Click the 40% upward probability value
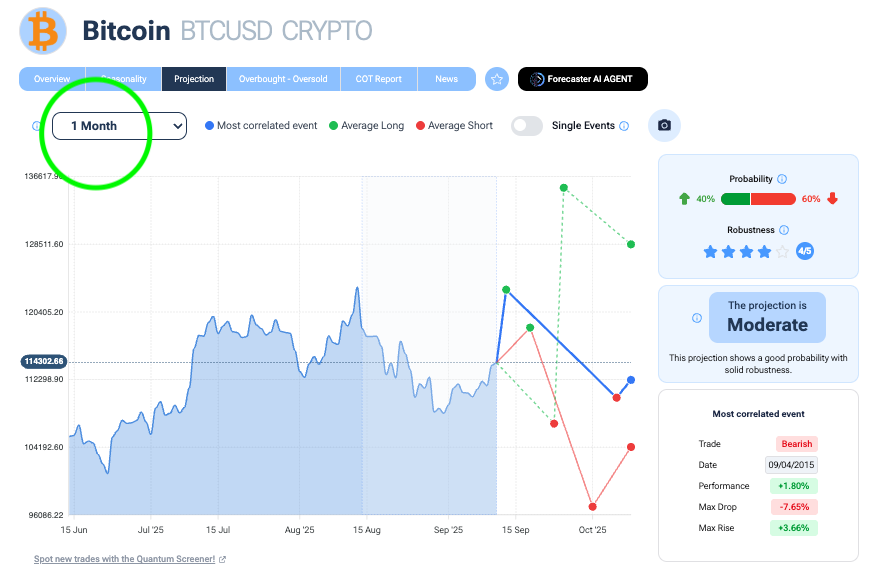 point(706,199)
